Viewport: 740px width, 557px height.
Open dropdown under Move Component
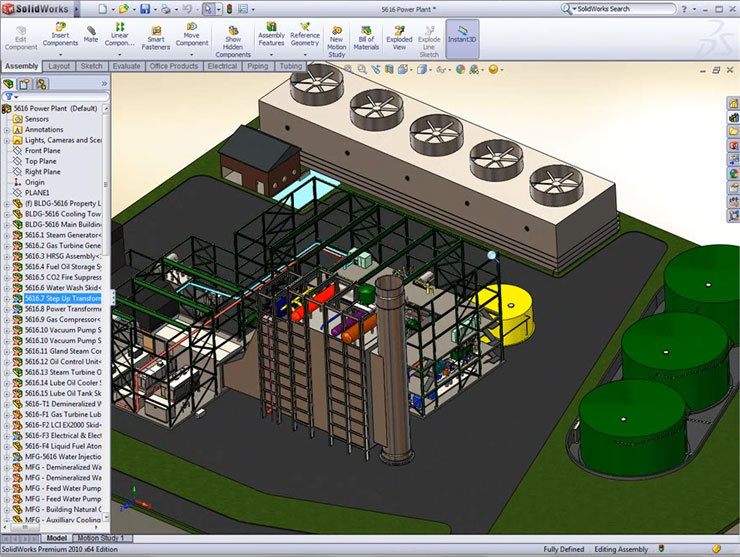pyautogui.click(x=192, y=54)
